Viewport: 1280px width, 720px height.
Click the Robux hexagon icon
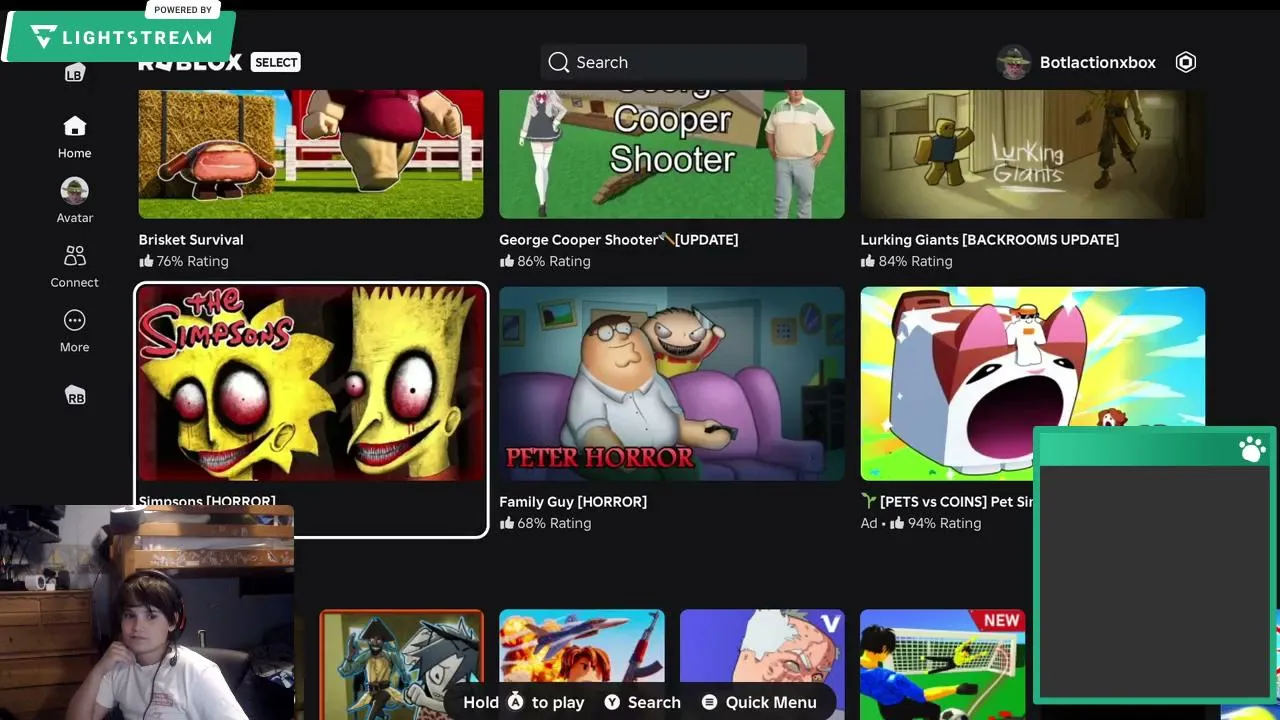pyautogui.click(x=1185, y=62)
